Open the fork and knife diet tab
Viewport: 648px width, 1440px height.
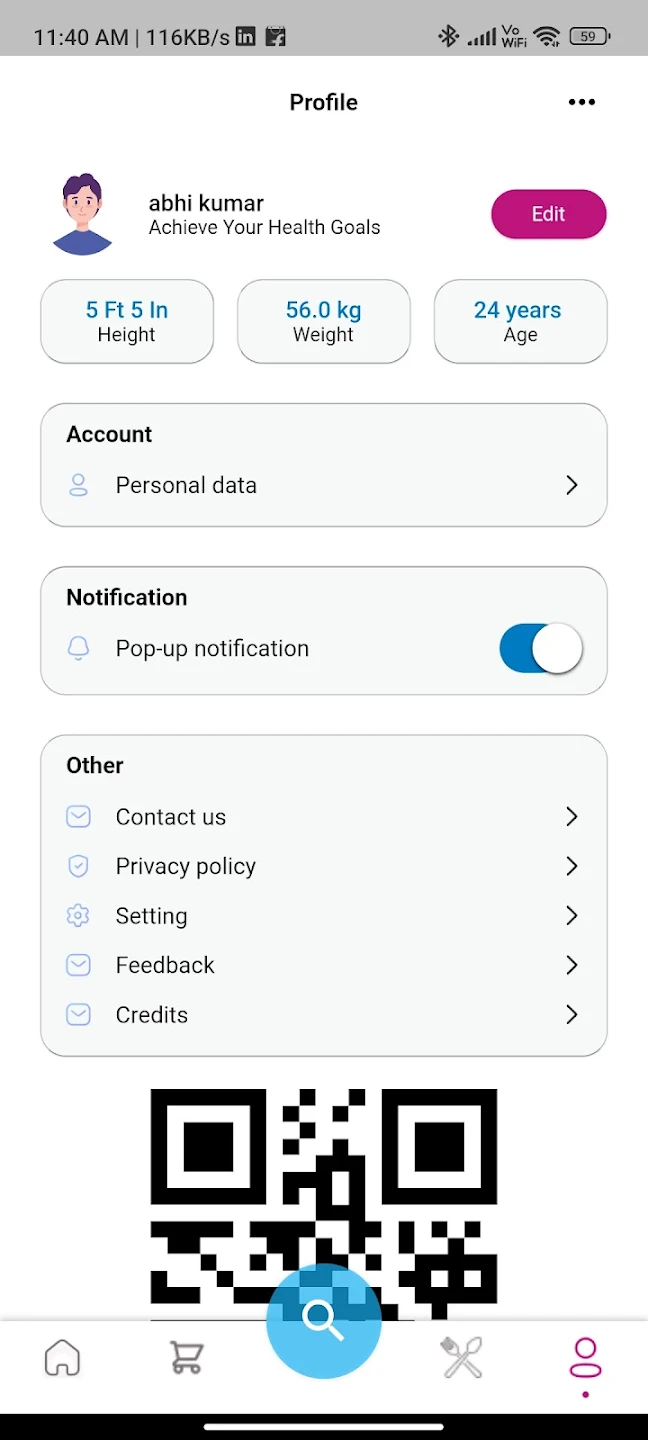click(x=461, y=1358)
